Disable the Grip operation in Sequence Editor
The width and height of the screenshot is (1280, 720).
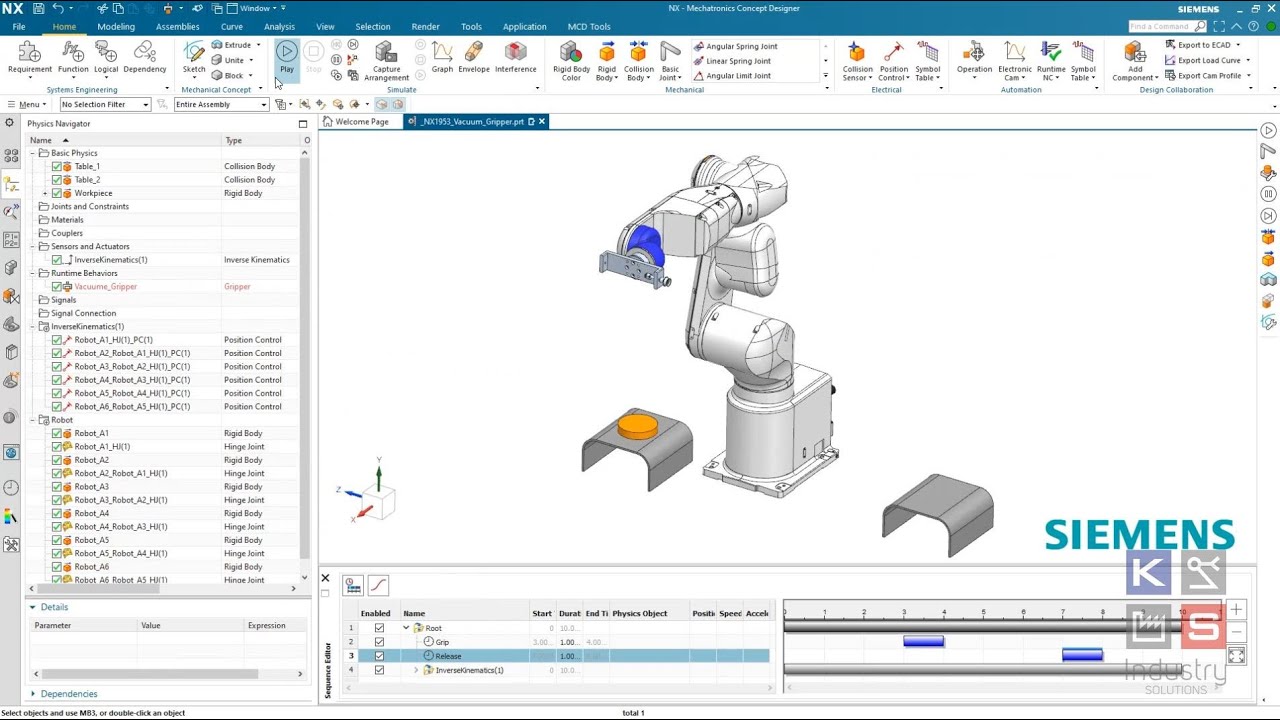[x=379, y=642]
